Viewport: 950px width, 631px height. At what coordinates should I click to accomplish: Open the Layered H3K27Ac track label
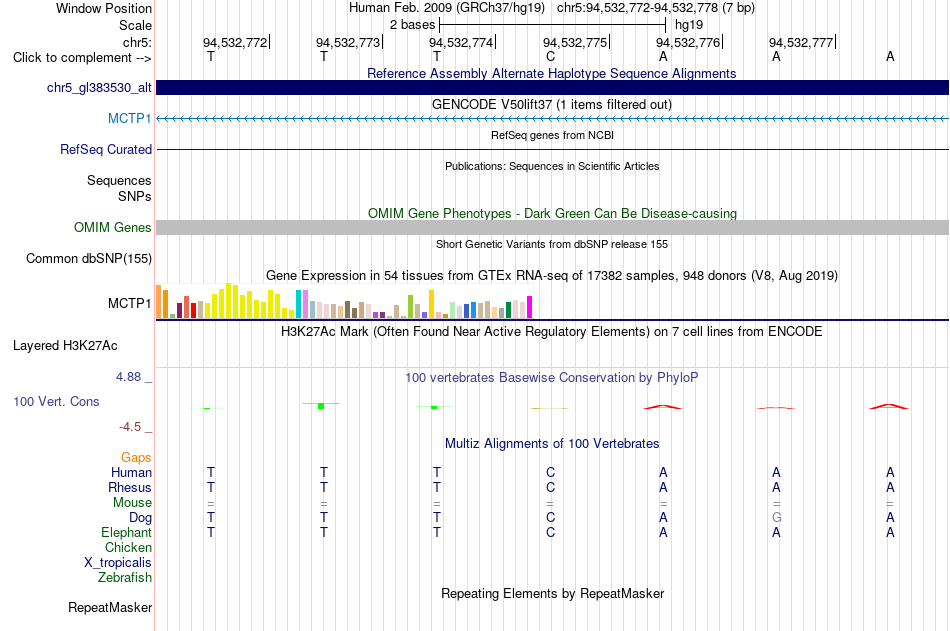coord(65,346)
